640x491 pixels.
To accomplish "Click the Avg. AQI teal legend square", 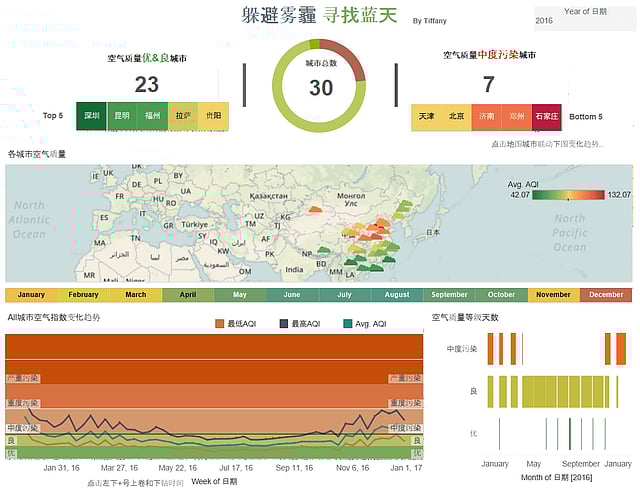I will pyautogui.click(x=348, y=324).
